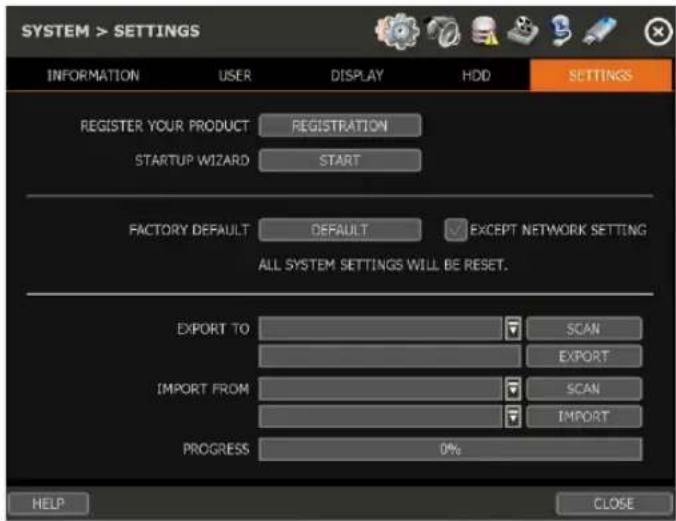The width and height of the screenshot is (676, 521).
Task: Switch to the USER tab
Action: point(235,75)
